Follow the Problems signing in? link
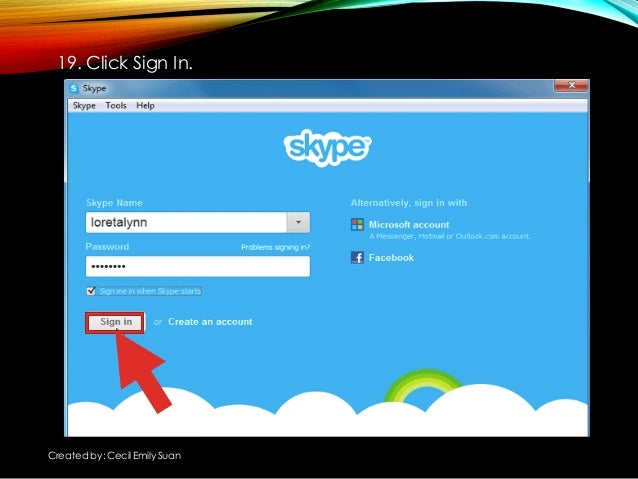The width and height of the screenshot is (638, 479). pos(275,247)
